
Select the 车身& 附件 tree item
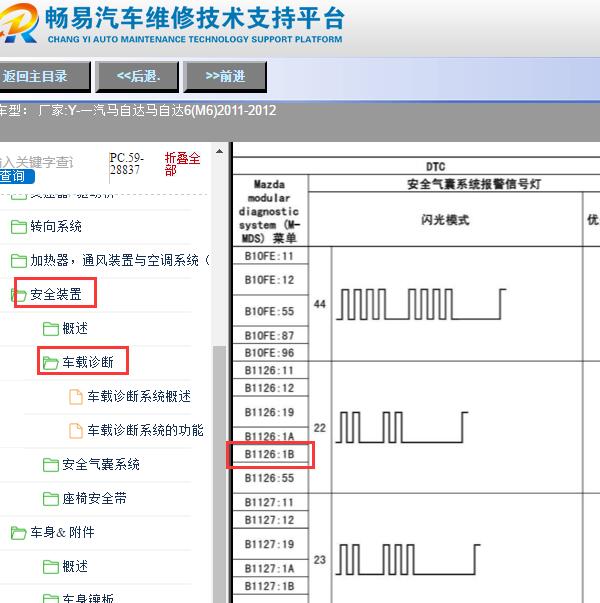click(62, 532)
